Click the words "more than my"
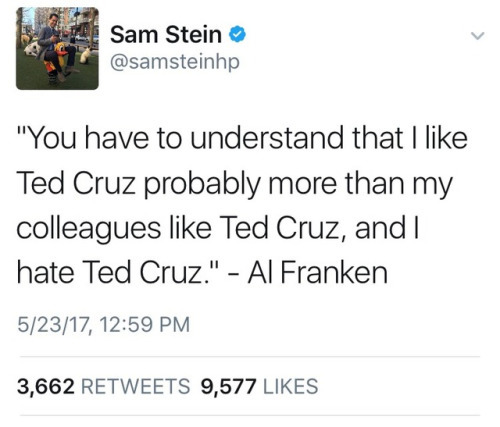 click(x=360, y=184)
